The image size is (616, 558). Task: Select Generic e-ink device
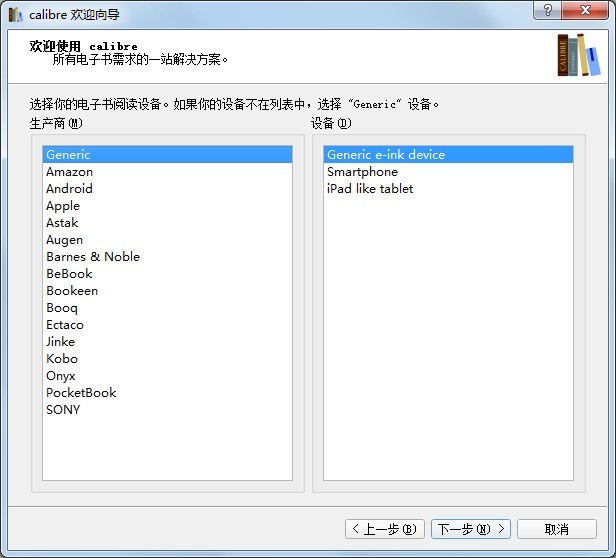448,154
